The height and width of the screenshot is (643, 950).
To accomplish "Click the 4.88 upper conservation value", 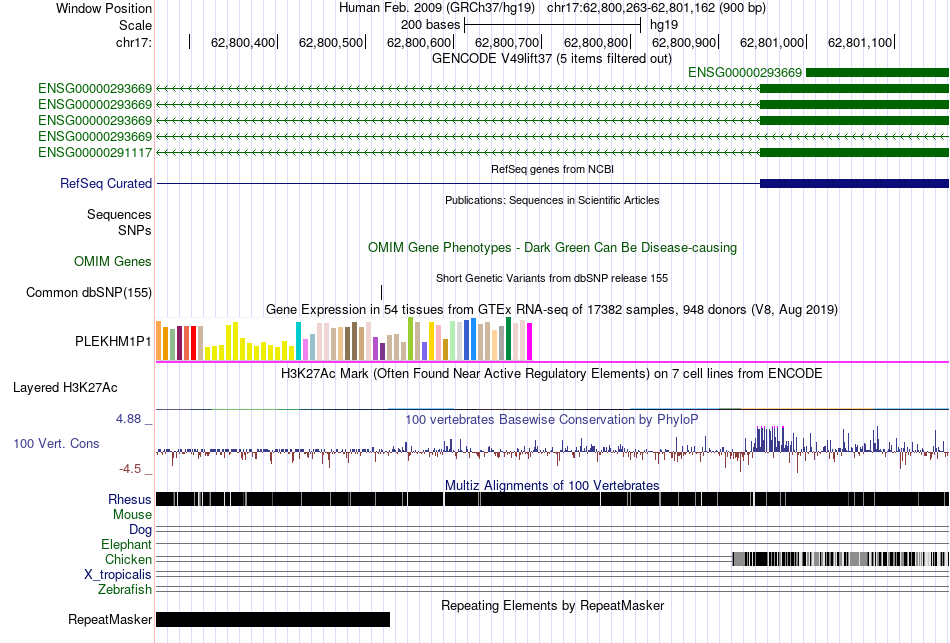I will tap(128, 419).
